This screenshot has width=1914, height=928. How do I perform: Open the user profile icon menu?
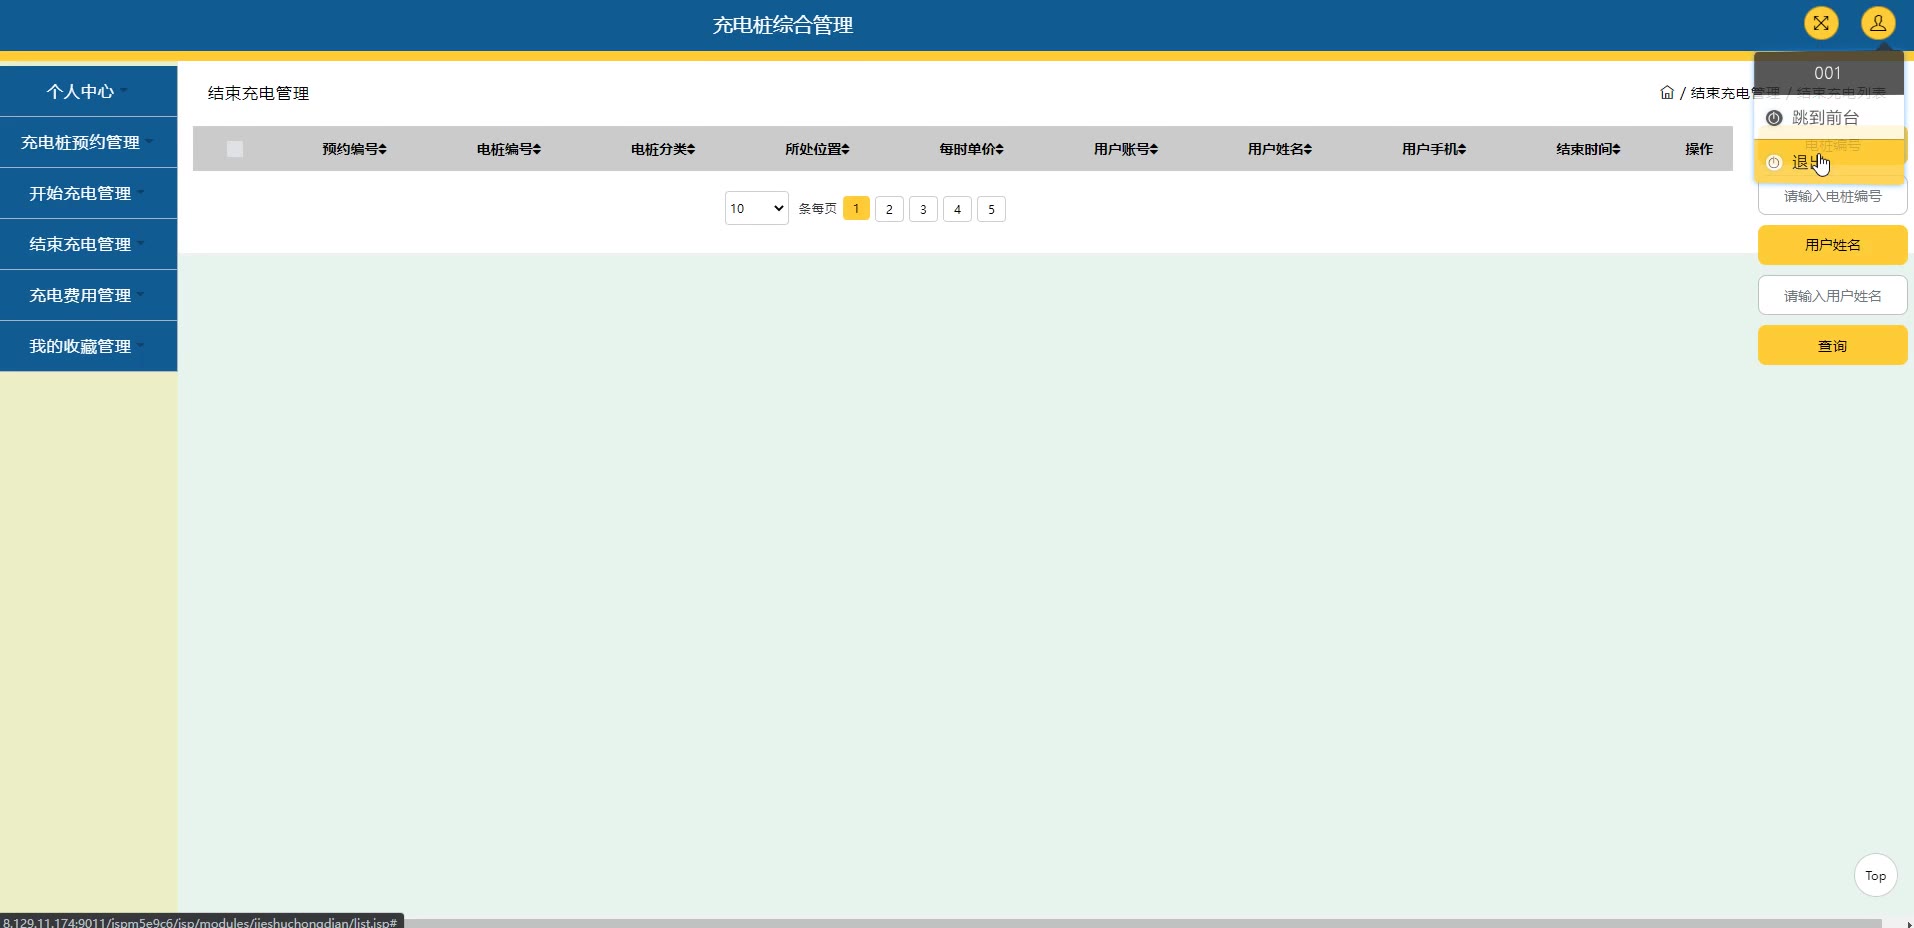pyautogui.click(x=1878, y=23)
